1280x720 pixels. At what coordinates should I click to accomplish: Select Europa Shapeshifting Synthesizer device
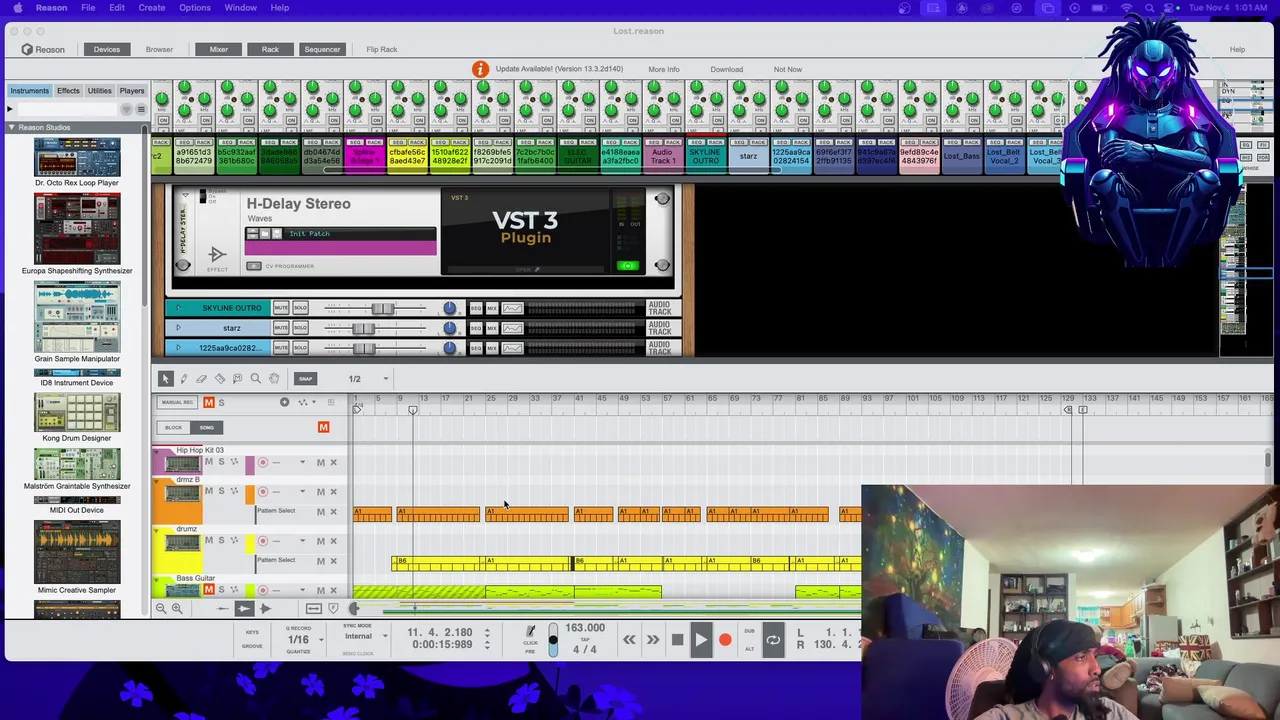pos(77,230)
